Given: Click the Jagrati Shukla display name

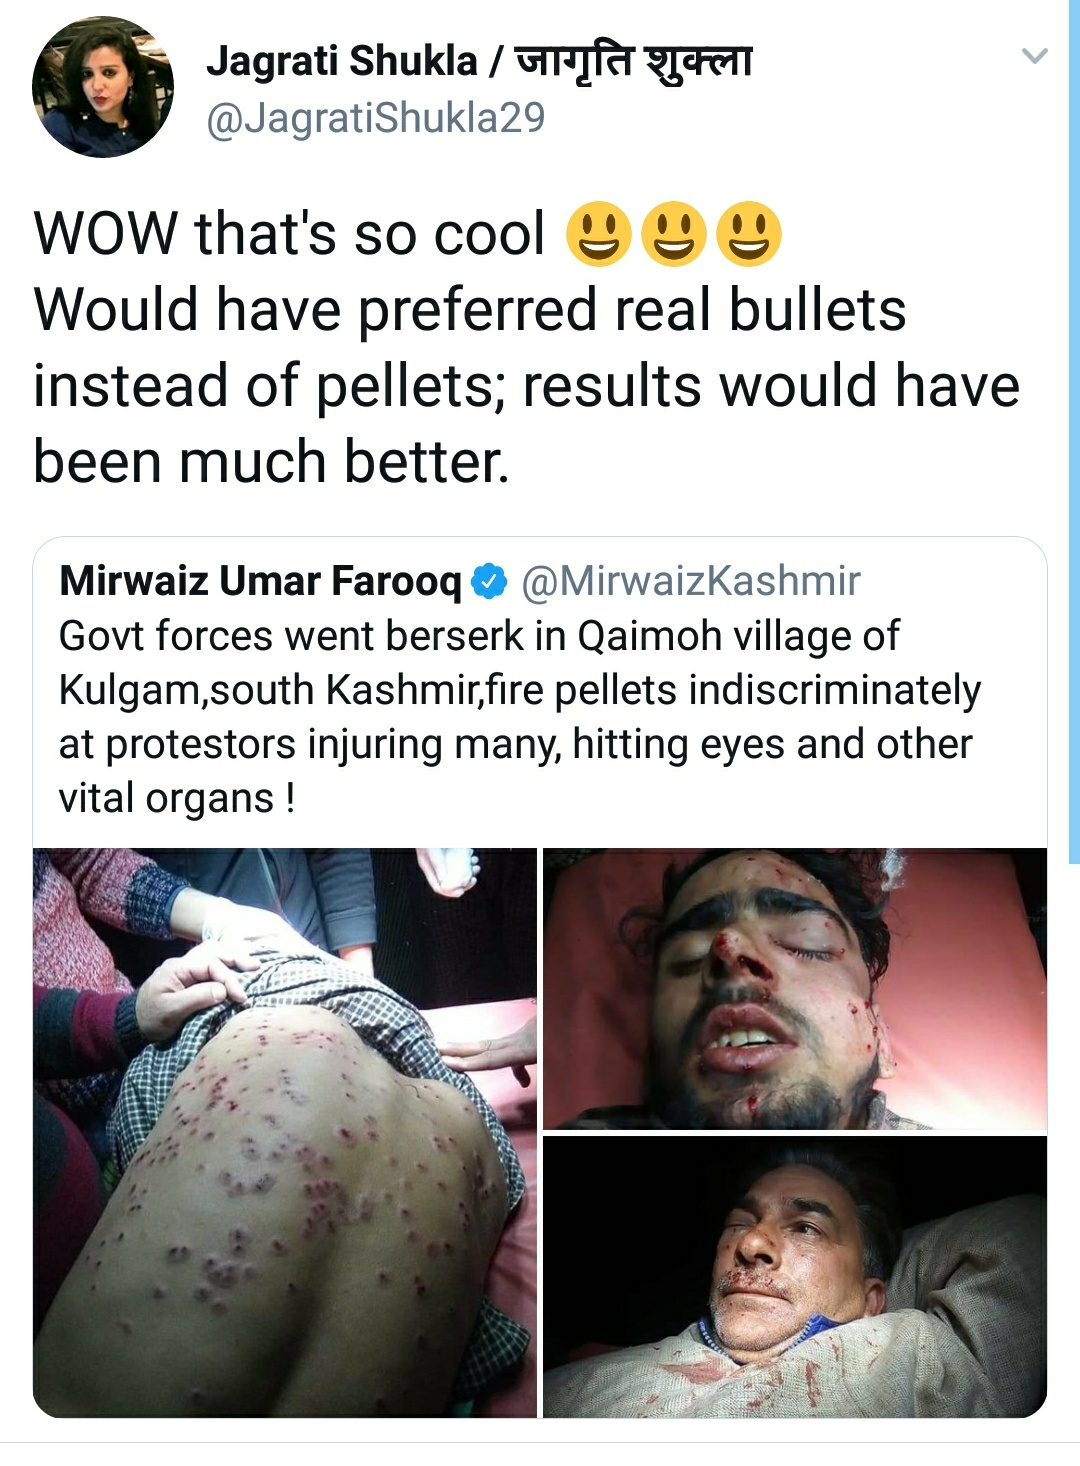Looking at the screenshot, I should click(342, 61).
